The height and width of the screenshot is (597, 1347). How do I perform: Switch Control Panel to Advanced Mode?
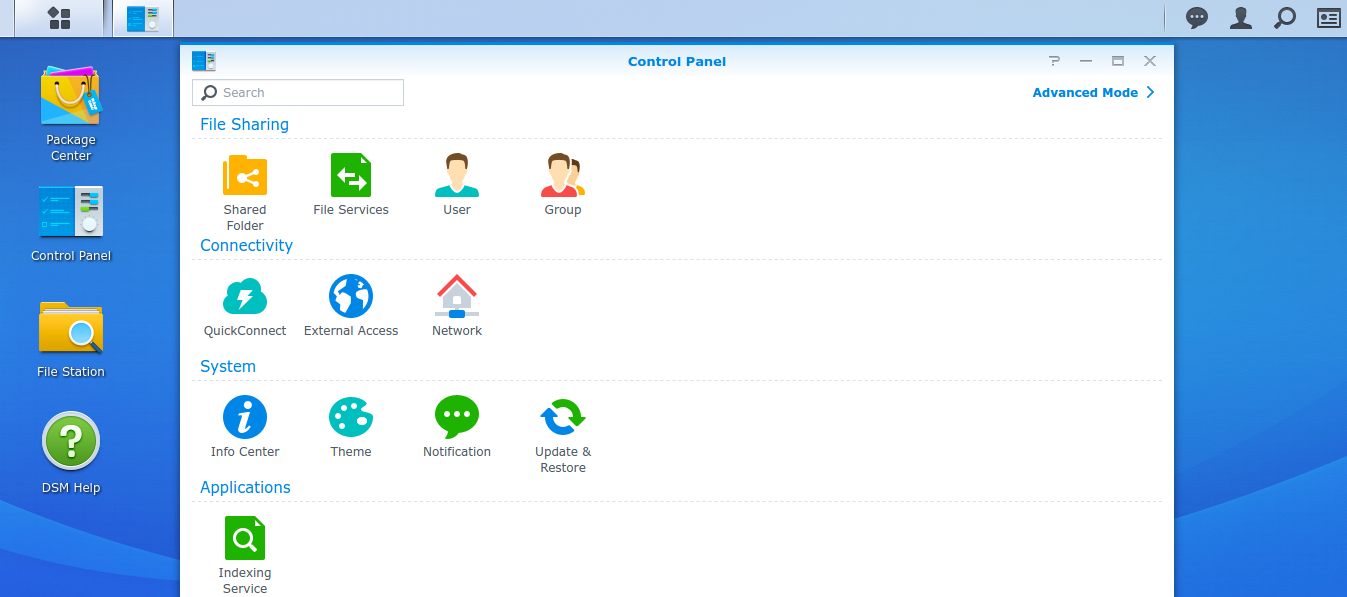(1094, 93)
